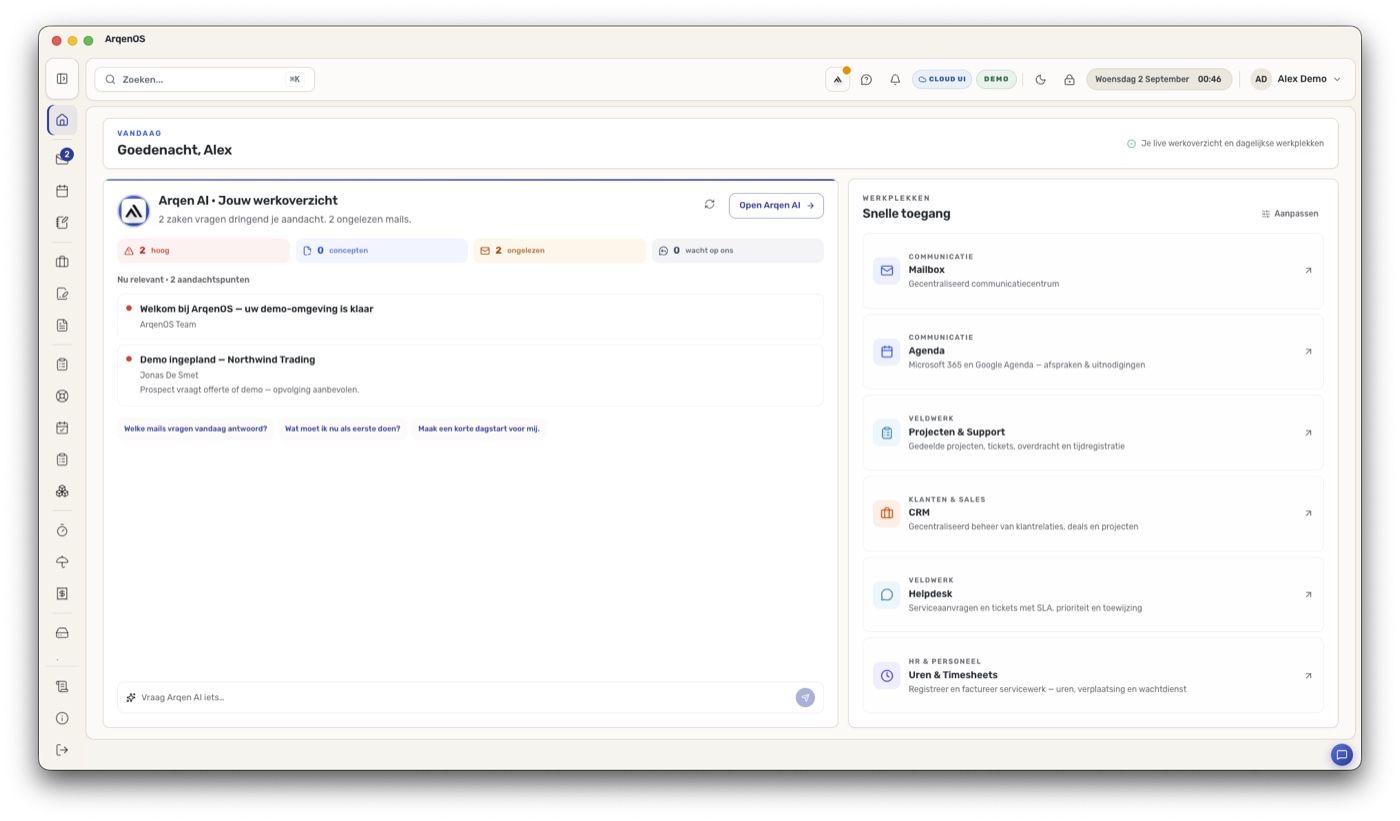The height and width of the screenshot is (821, 1400).
Task: Select the '2 ongelezen' filter
Action: point(559,251)
